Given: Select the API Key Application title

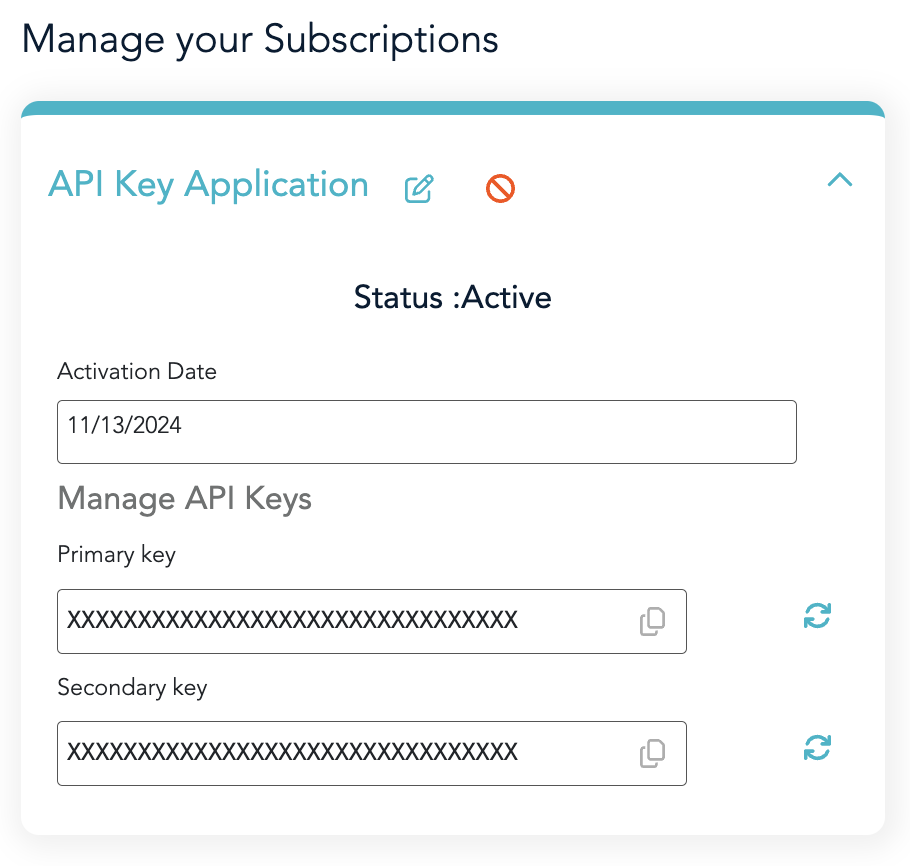Looking at the screenshot, I should click(x=209, y=185).
